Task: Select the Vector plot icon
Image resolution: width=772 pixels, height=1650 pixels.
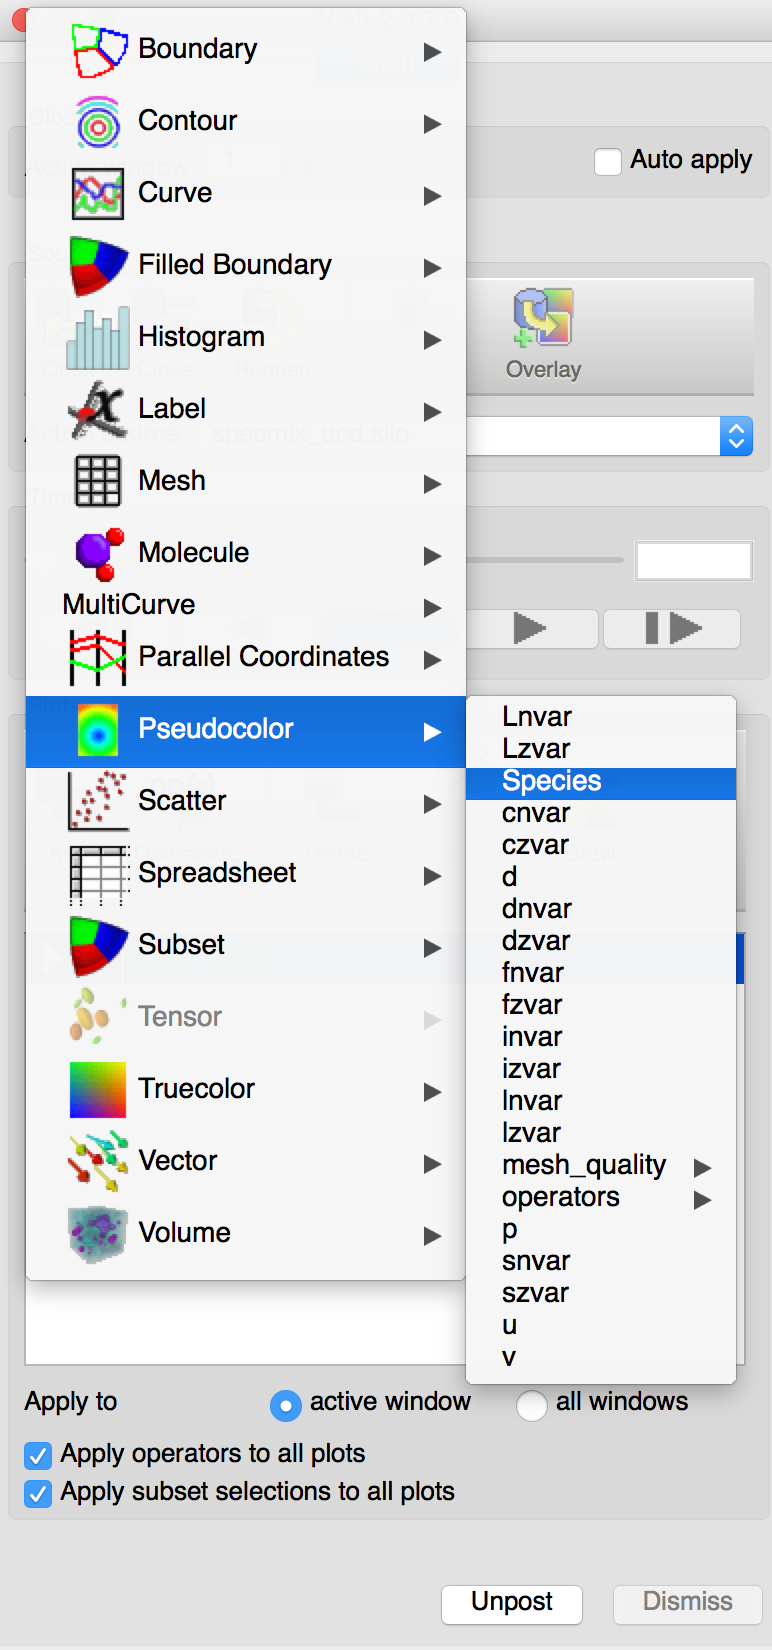Action: coord(98,1161)
